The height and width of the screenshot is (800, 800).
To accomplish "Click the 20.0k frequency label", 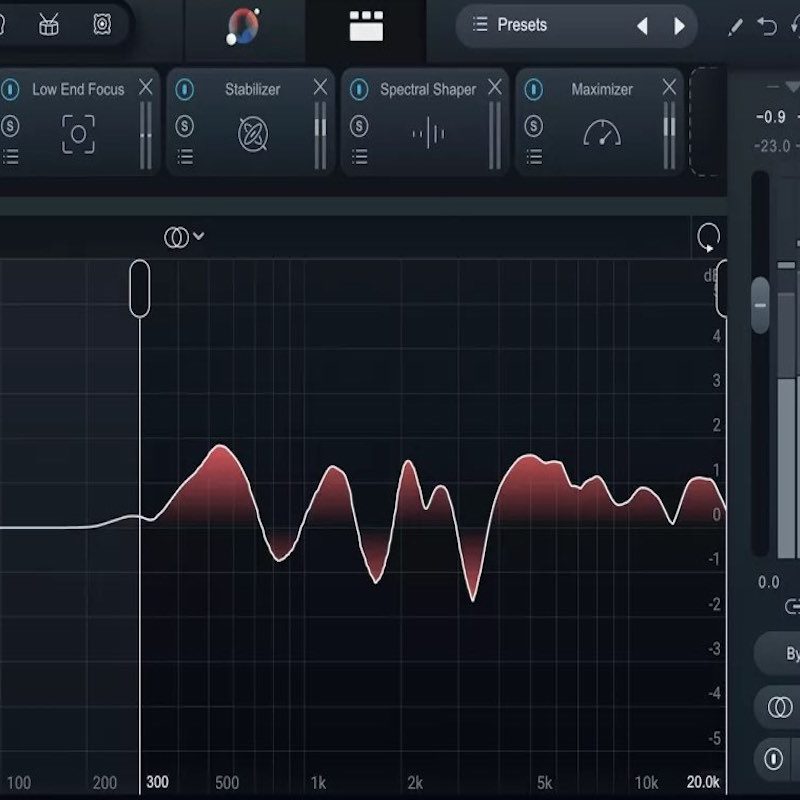I will (703, 782).
